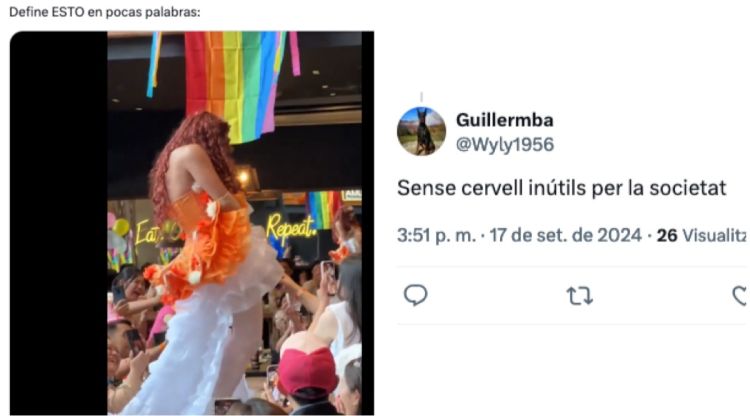Click the black letterbox area of the video
The image size is (750, 416).
(x=58, y=223)
